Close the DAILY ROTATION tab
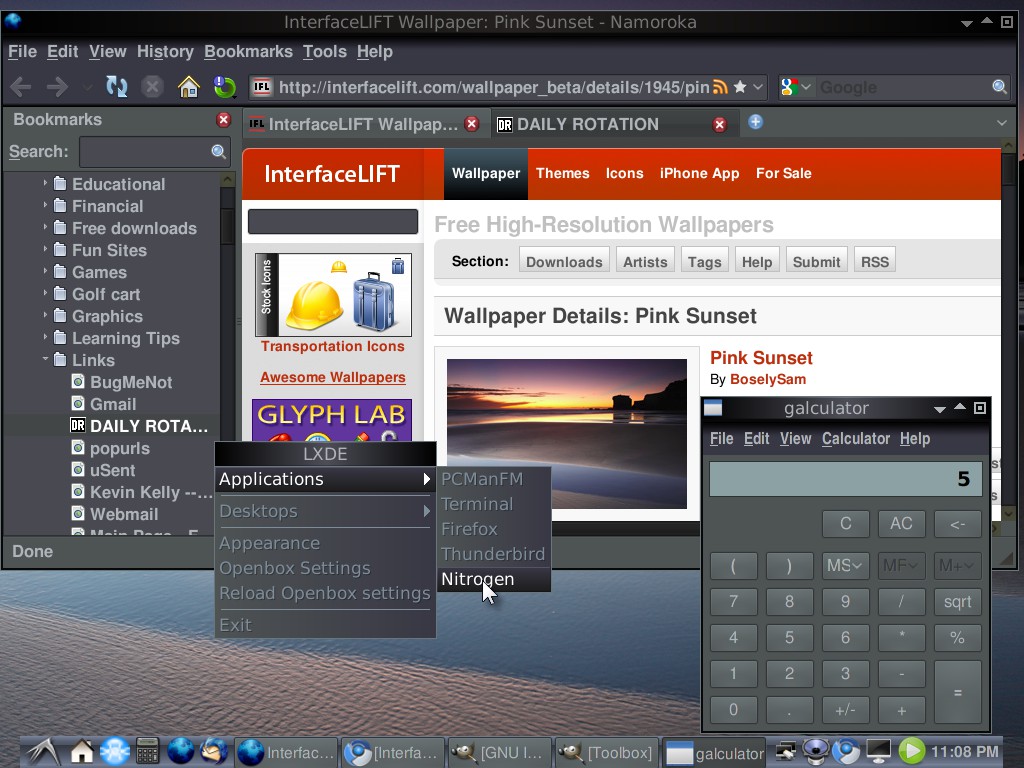This screenshot has width=1024, height=768. (x=720, y=125)
